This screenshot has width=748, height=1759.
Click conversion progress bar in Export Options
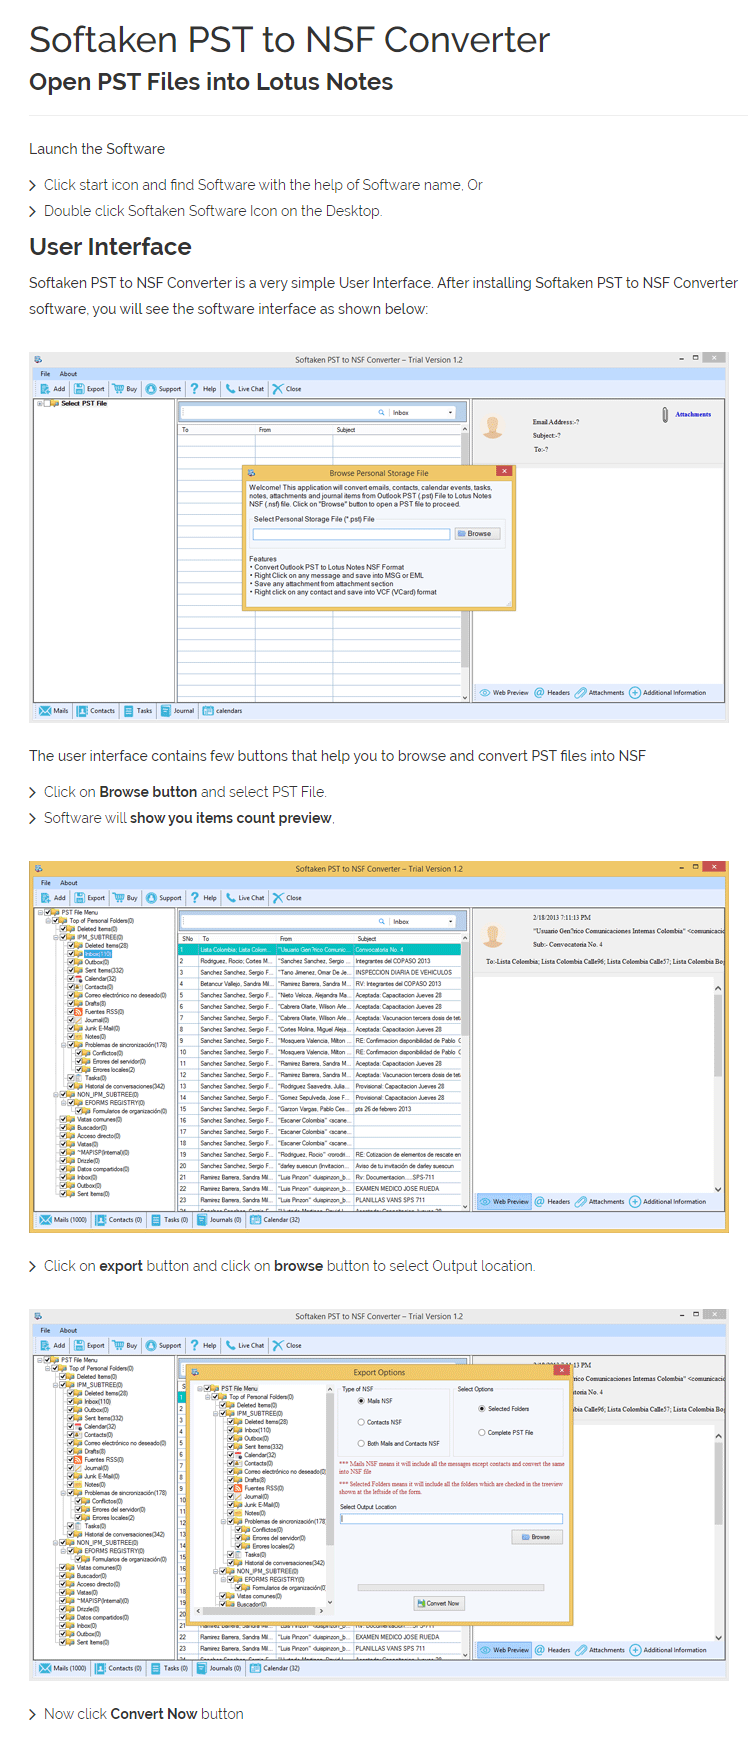click(x=451, y=1587)
